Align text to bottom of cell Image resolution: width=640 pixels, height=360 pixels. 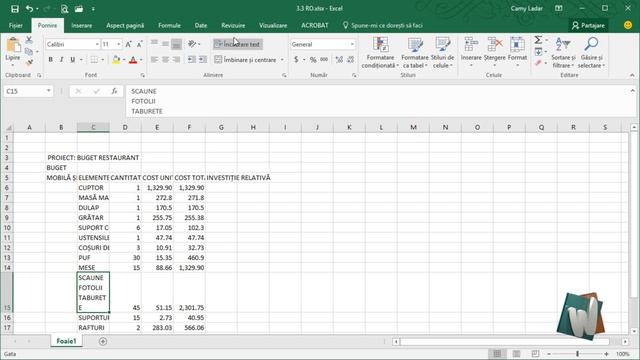176,44
